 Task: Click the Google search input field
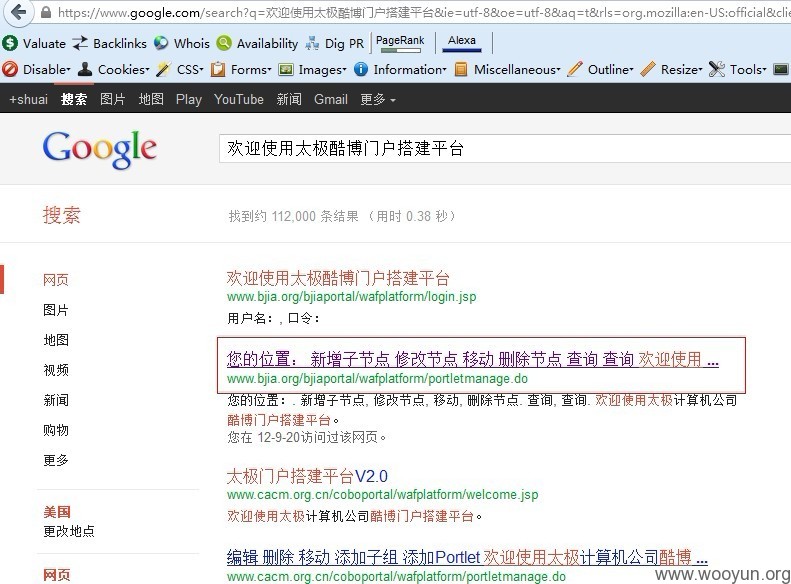[504, 148]
